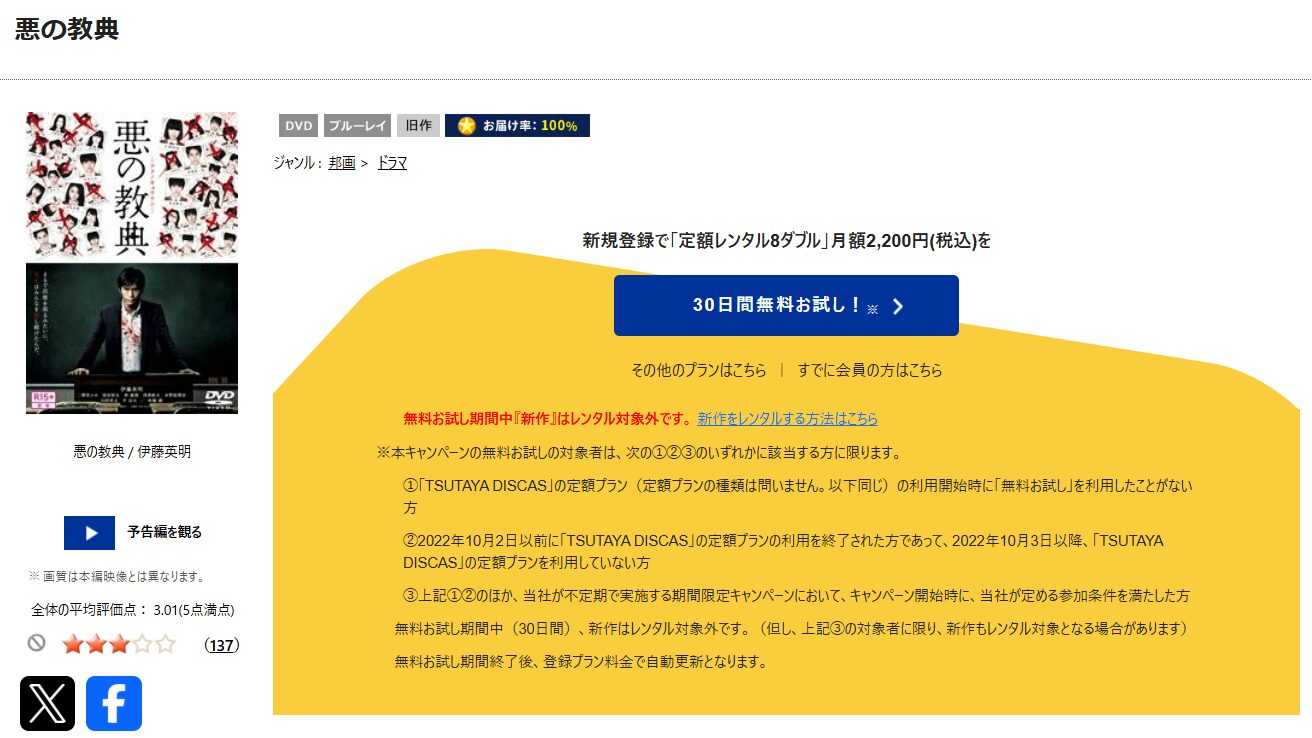The height and width of the screenshot is (738, 1312).
Task: Open the 邦画 genre link
Action: point(342,163)
